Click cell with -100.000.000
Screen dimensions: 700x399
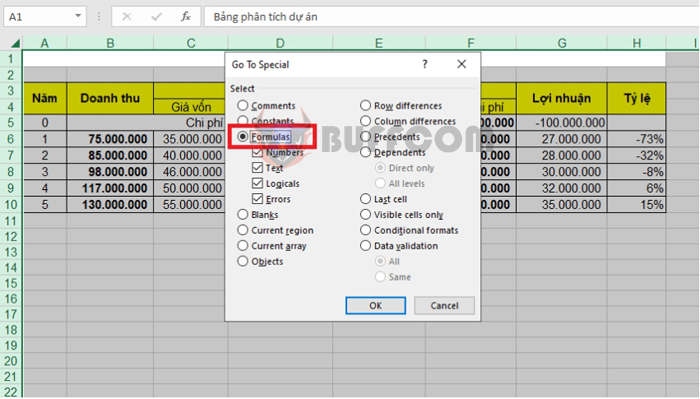click(x=562, y=123)
